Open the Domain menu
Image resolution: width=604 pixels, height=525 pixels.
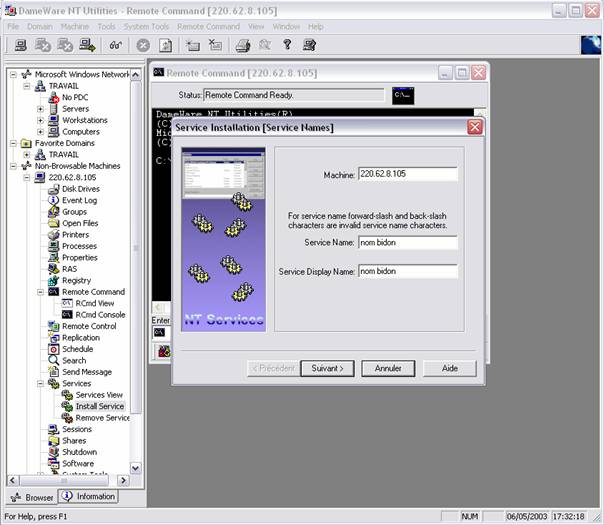pos(40,27)
